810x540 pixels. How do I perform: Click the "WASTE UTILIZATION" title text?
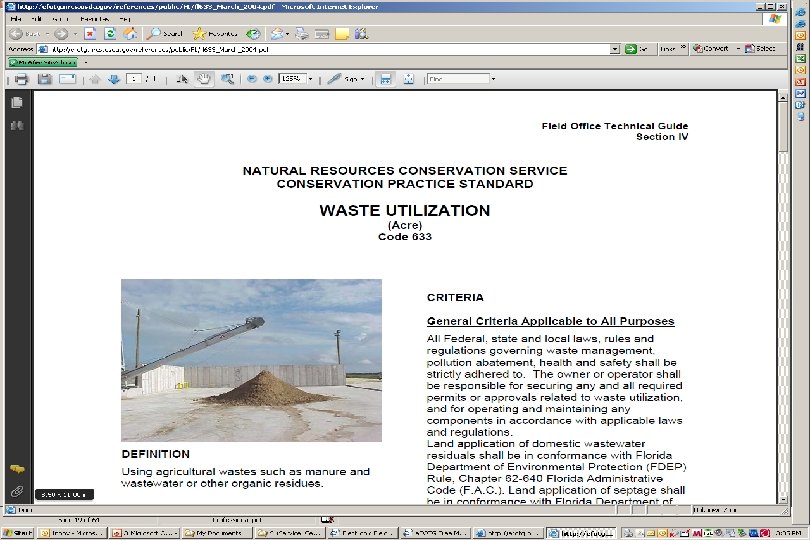click(404, 210)
